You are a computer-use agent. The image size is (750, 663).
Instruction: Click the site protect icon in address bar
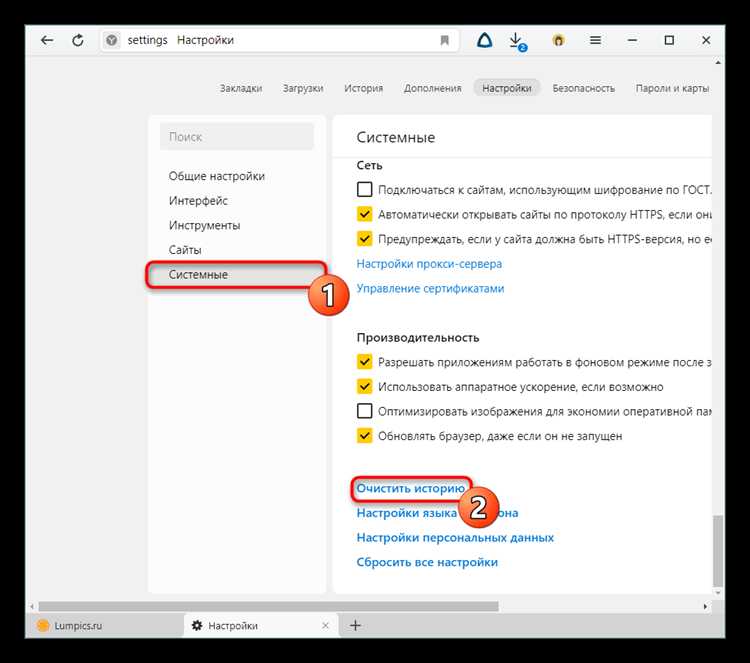(x=111, y=40)
